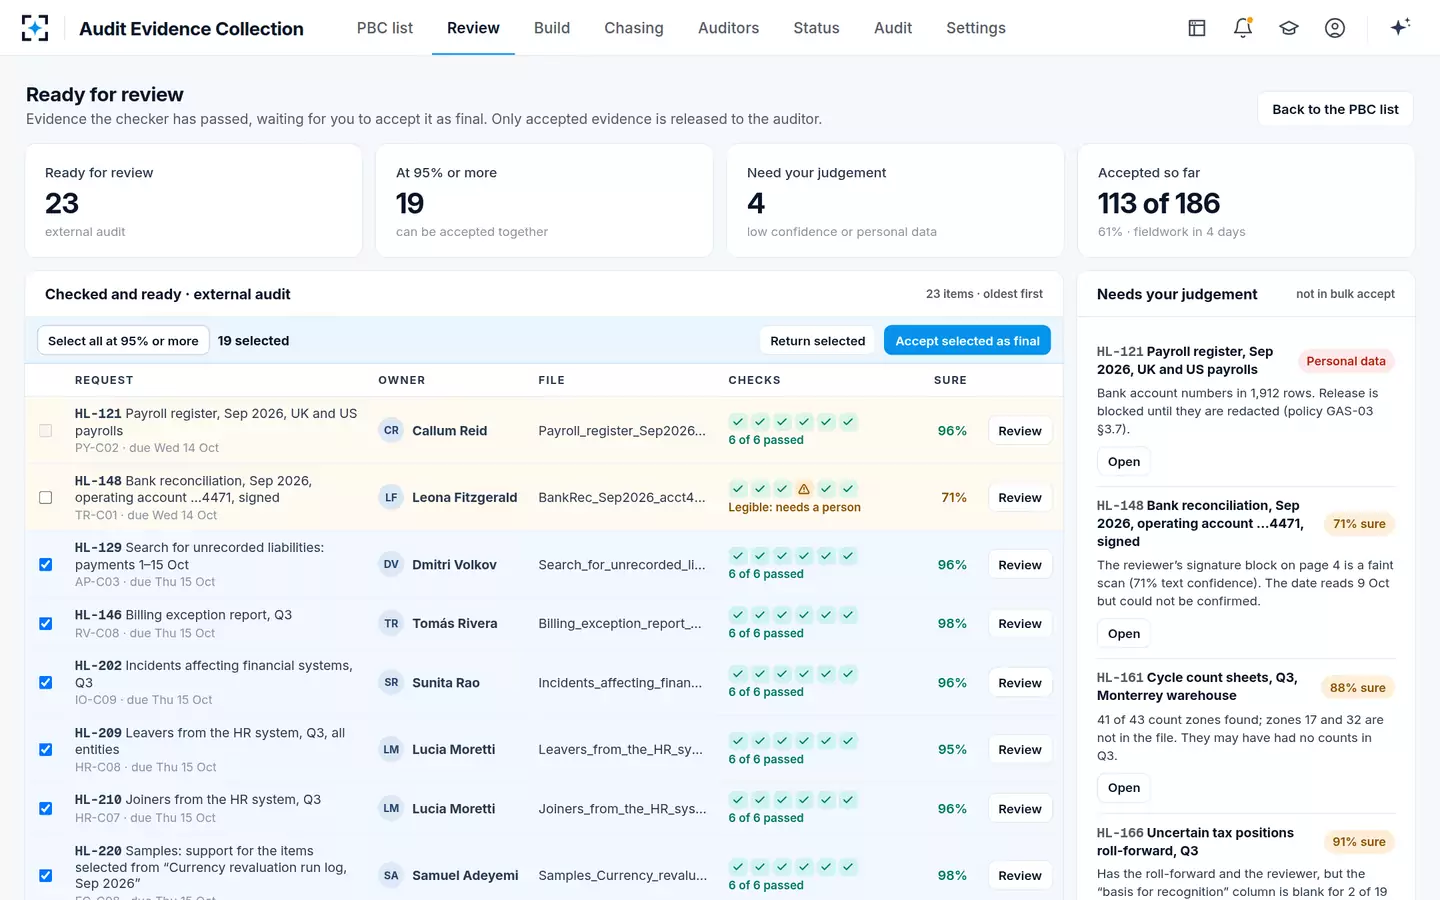Click the SURE column header
Image resolution: width=1440 pixels, height=900 pixels.
pos(950,380)
